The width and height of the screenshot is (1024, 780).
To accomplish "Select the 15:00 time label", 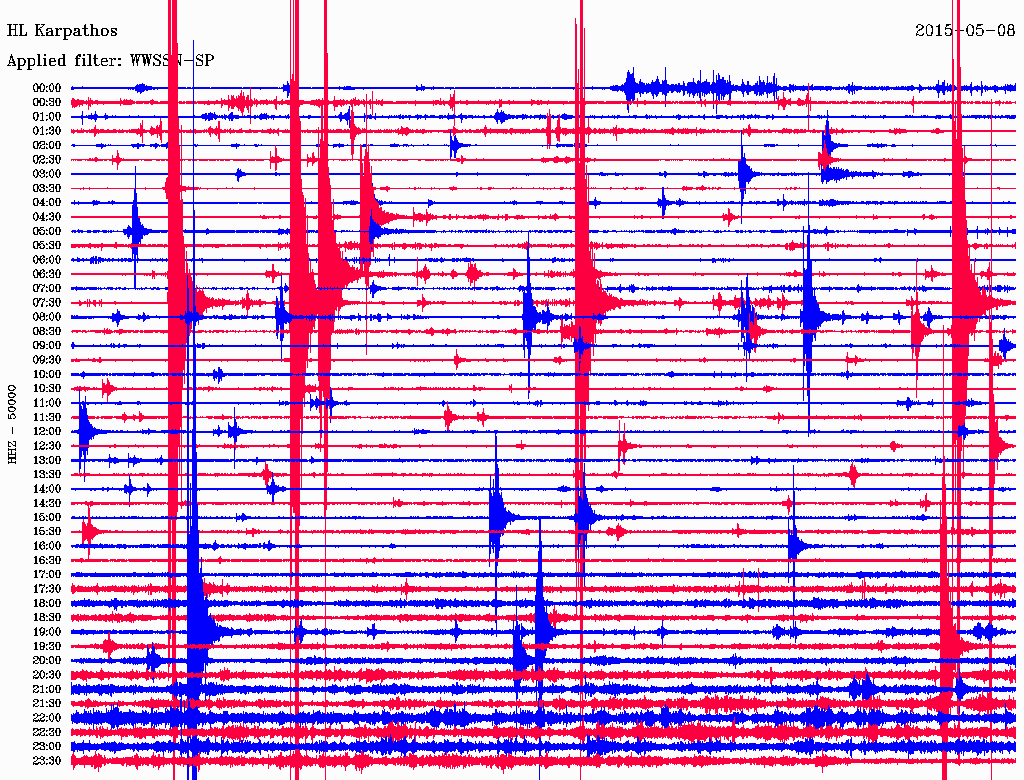I will (x=47, y=517).
